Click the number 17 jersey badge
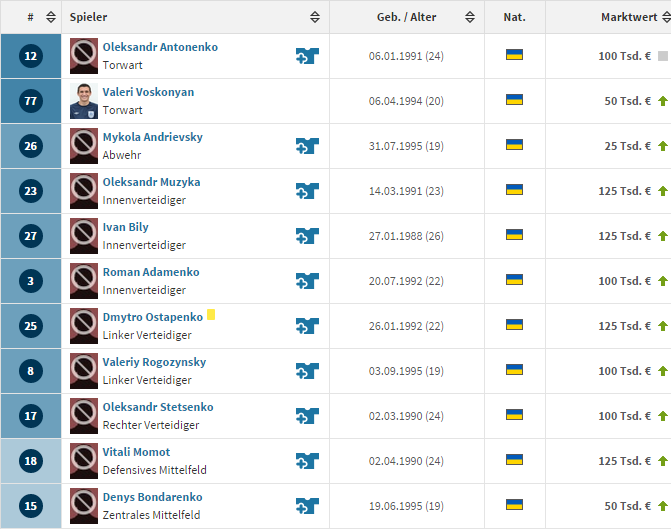The image size is (671, 529). (x=30, y=416)
